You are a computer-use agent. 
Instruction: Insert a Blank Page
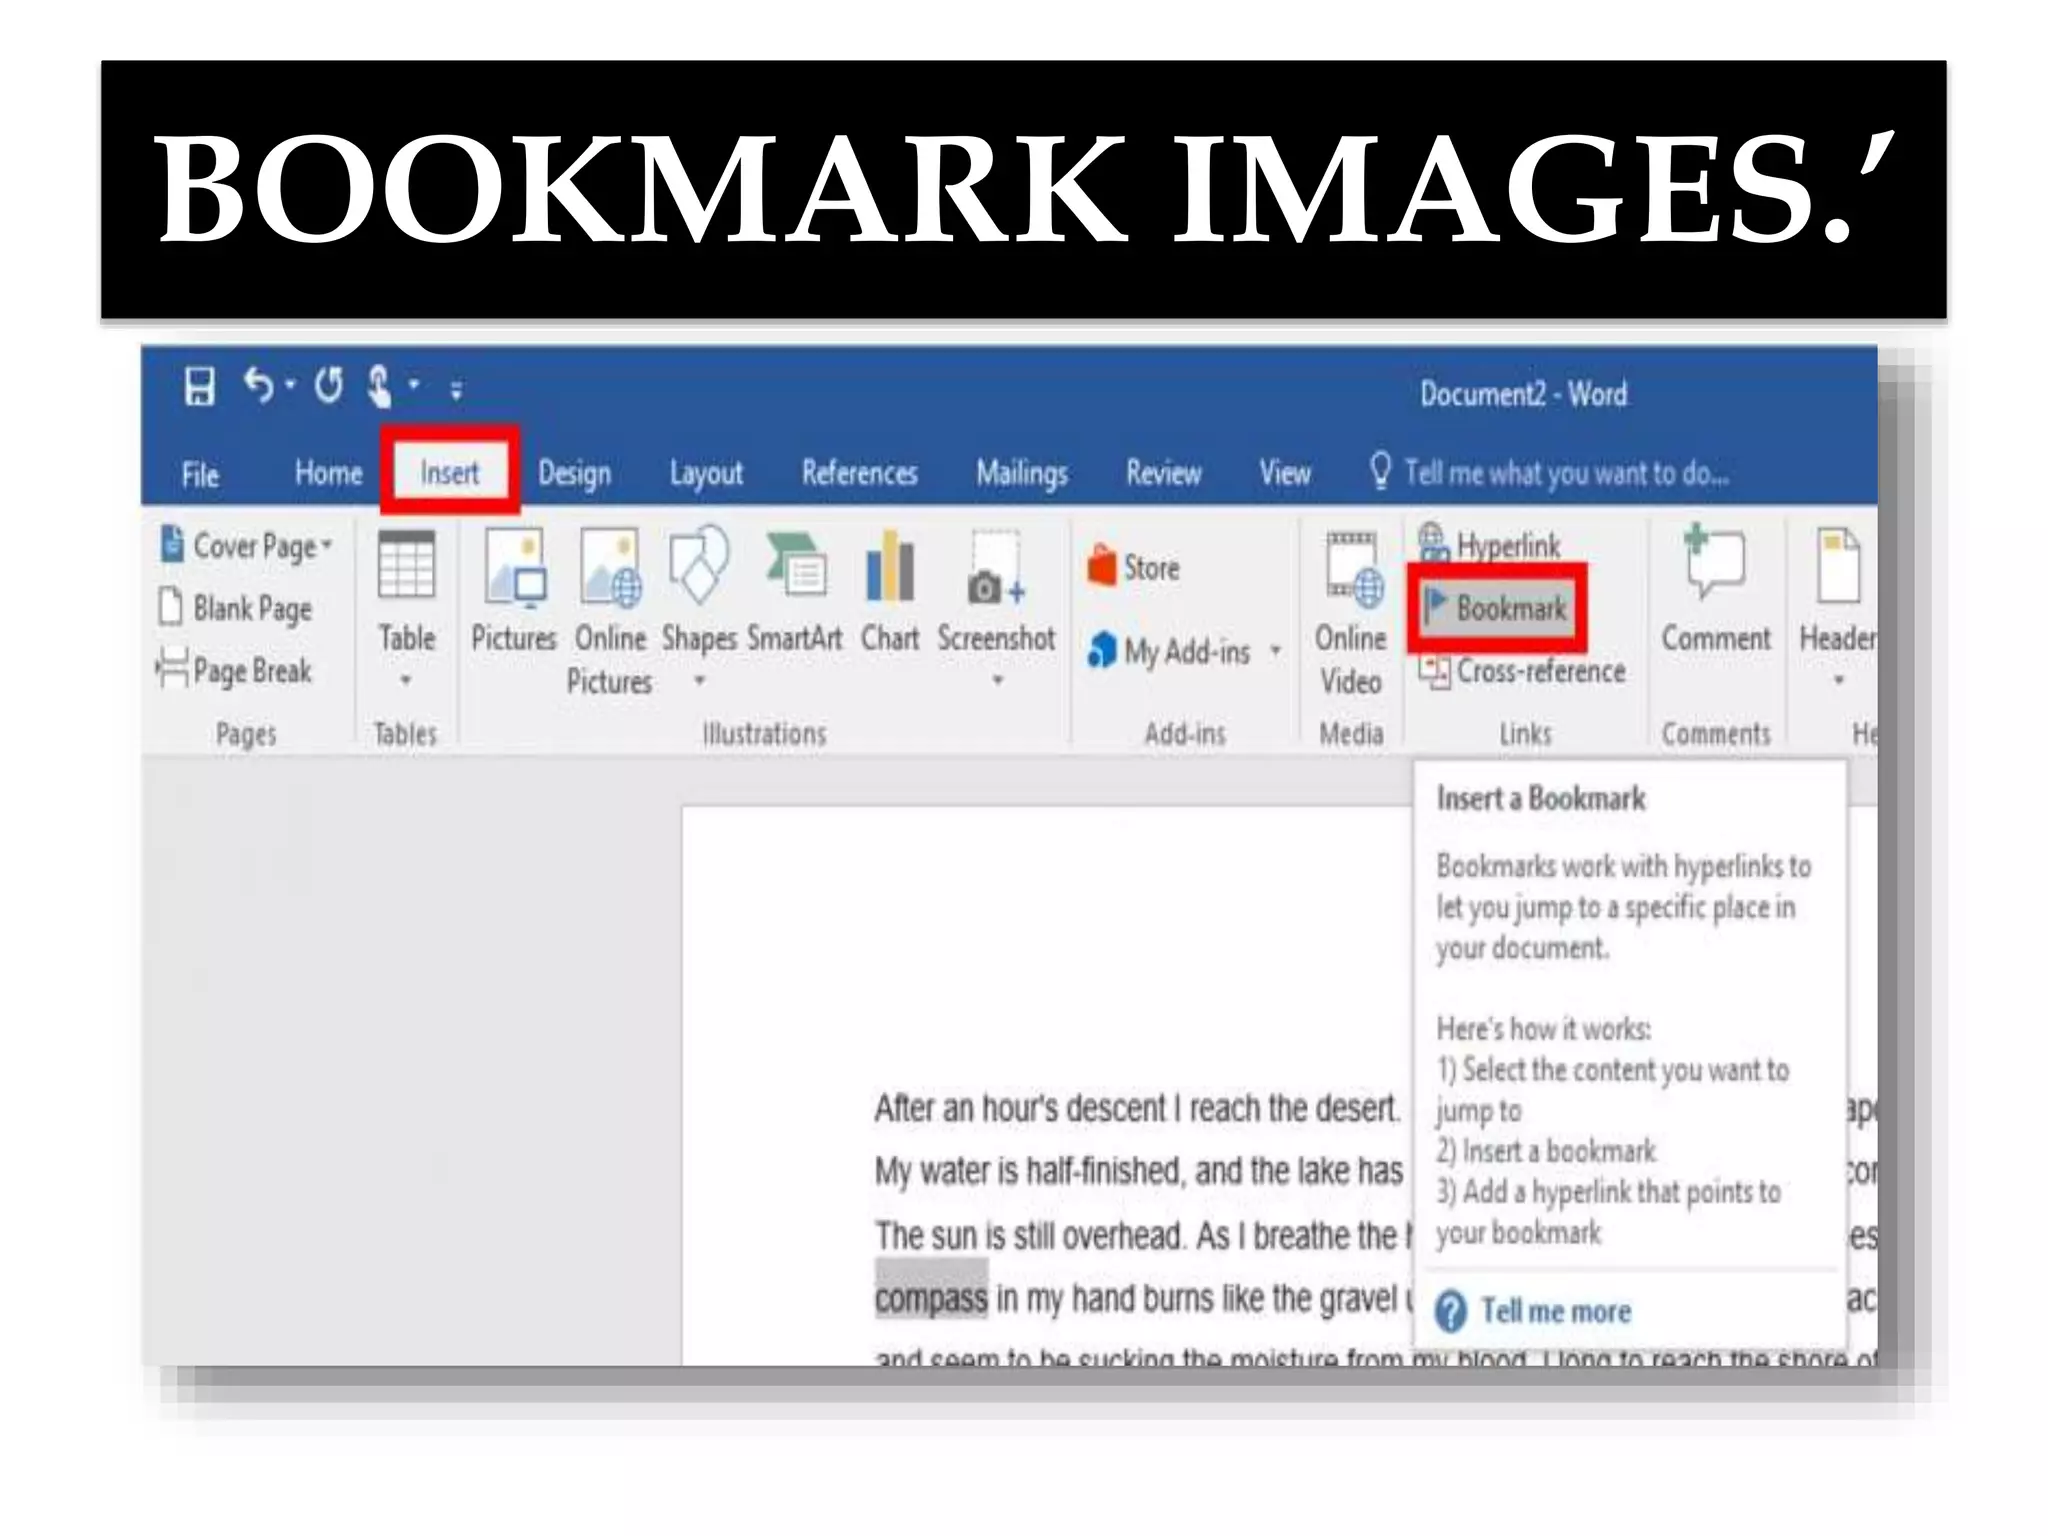(x=235, y=608)
